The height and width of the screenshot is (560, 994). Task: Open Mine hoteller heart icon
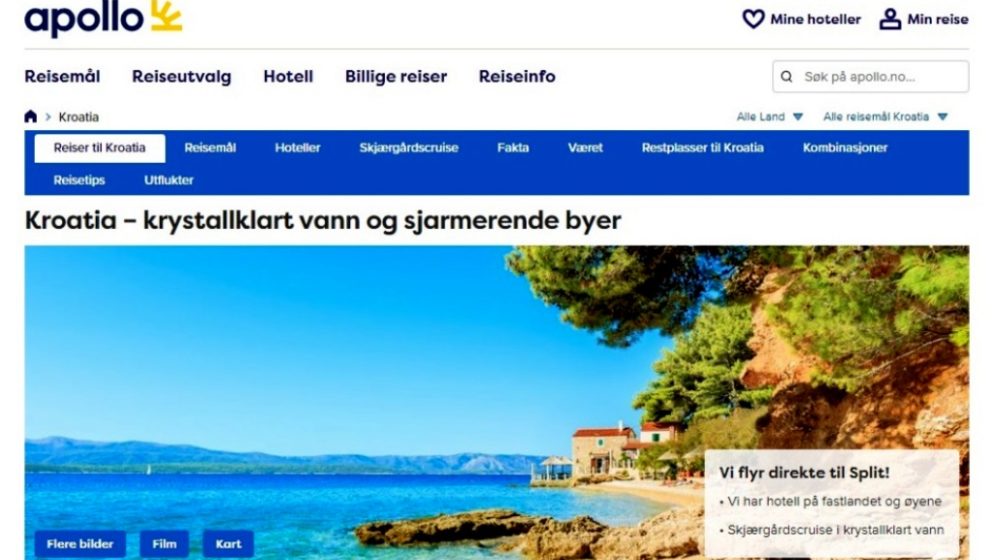(753, 19)
